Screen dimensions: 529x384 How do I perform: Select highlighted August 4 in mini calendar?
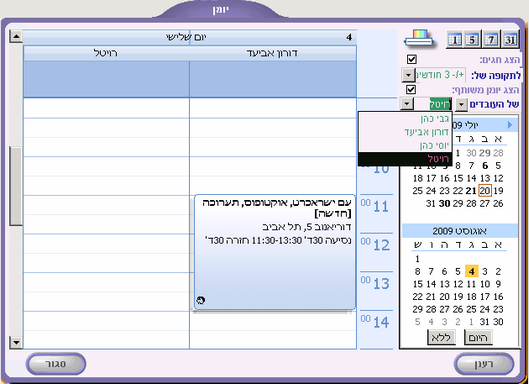(472, 271)
